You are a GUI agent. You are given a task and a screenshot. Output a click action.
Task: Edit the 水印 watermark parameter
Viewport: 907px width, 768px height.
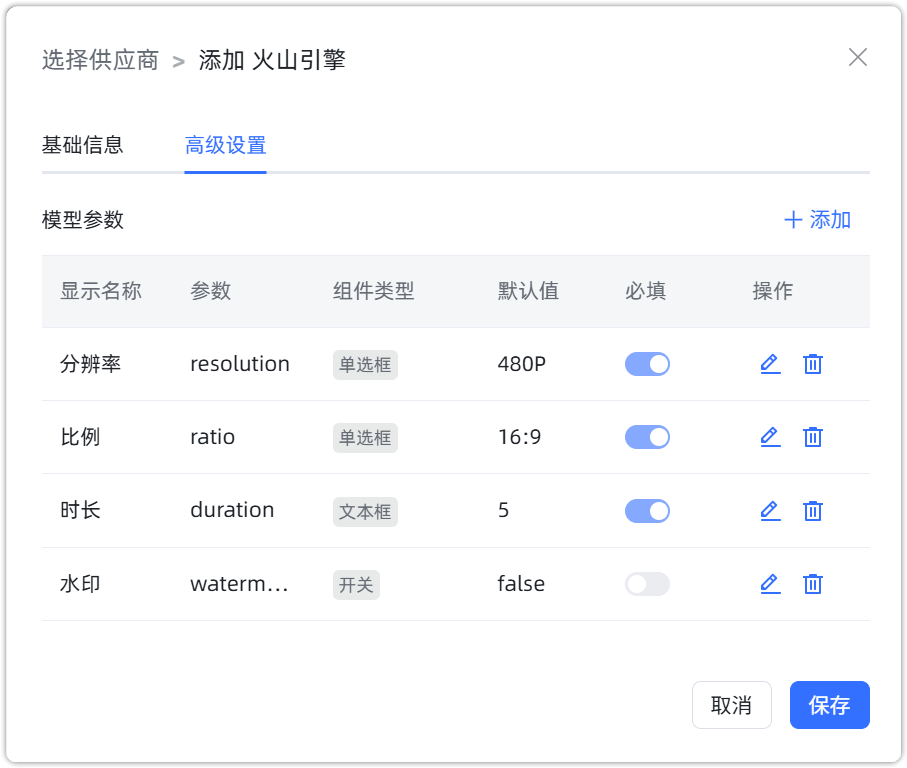[770, 583]
